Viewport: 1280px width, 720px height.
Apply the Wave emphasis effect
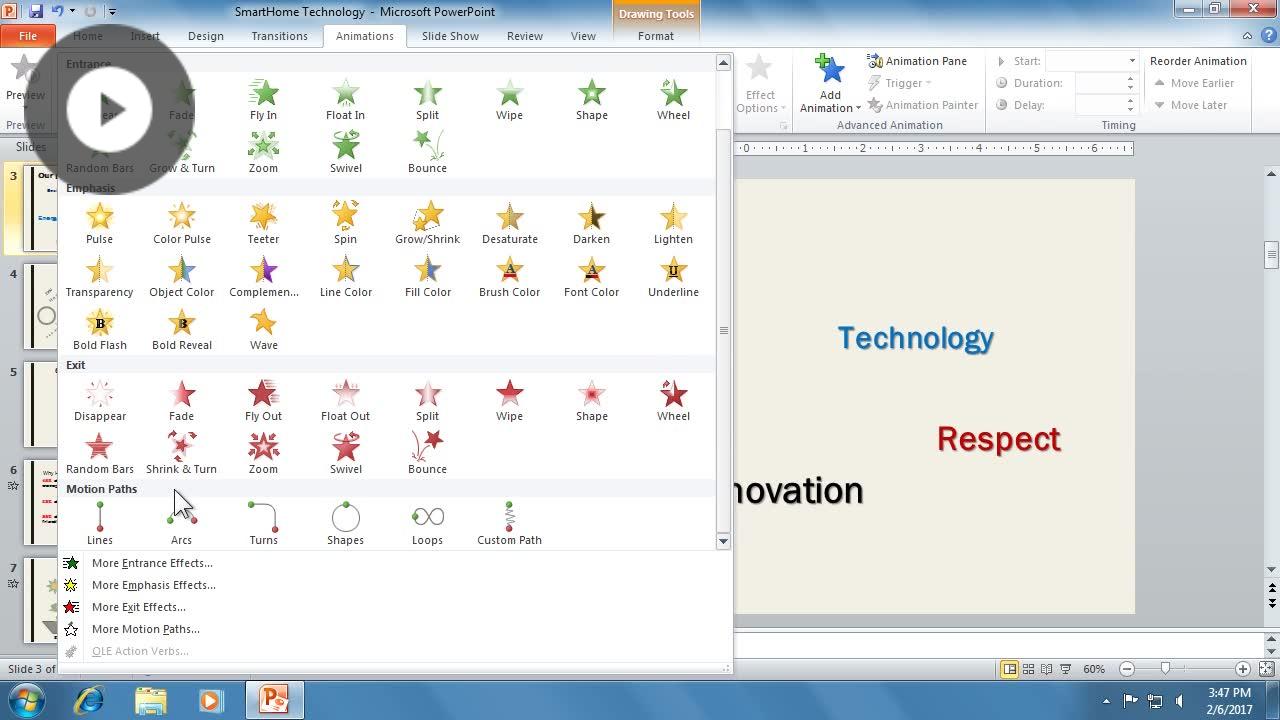click(x=263, y=327)
